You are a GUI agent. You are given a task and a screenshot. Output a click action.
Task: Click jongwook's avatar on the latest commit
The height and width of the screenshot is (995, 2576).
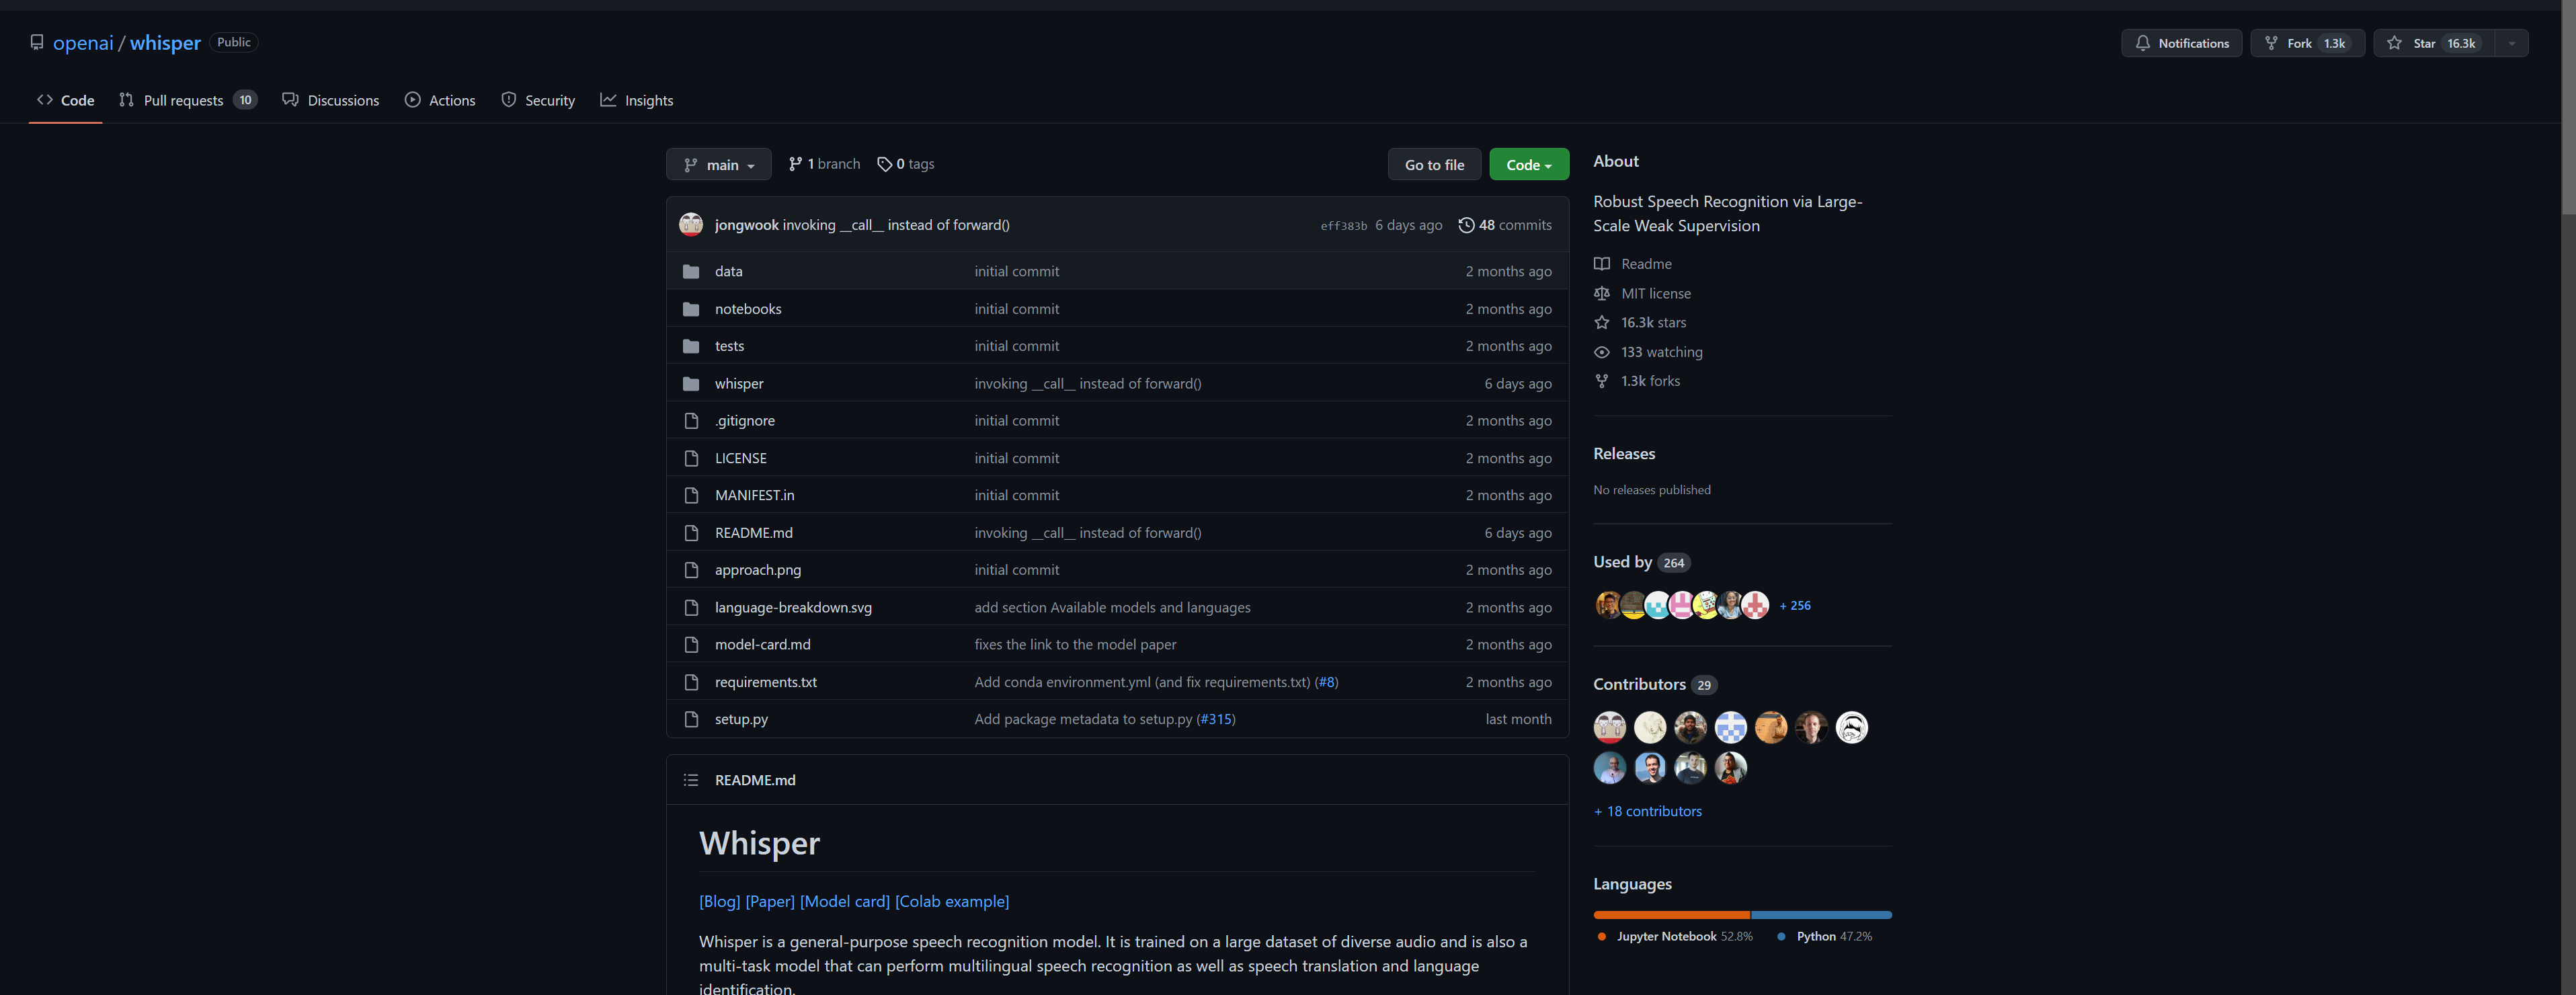(x=691, y=224)
